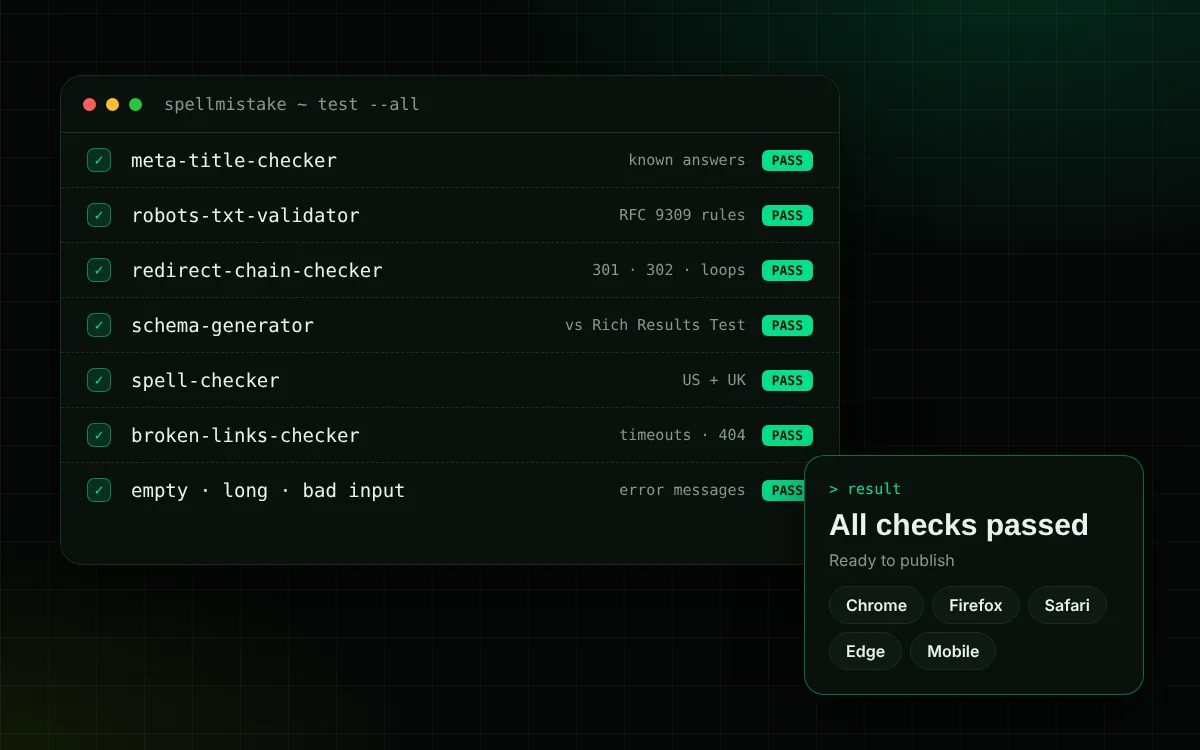Select the Edge browser chip

click(x=865, y=651)
